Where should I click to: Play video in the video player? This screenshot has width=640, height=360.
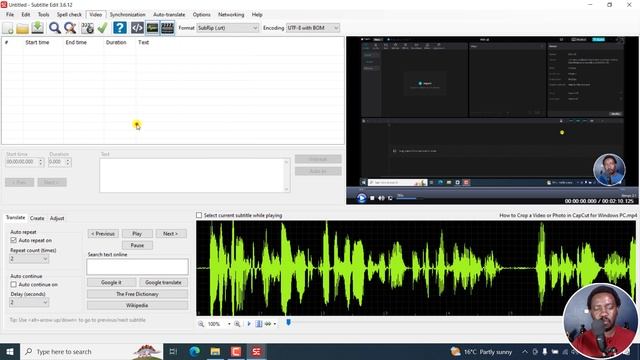[x=361, y=198]
